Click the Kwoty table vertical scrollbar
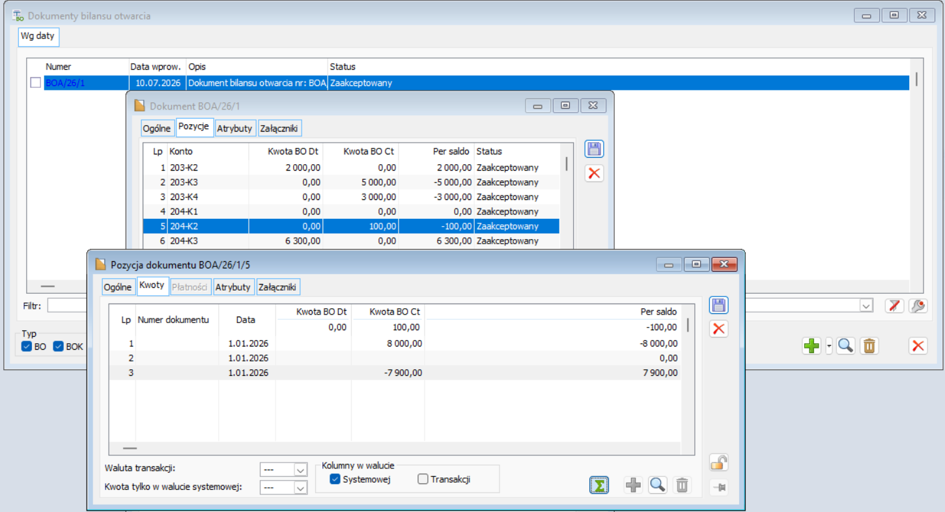This screenshot has width=945, height=512. [x=688, y=326]
